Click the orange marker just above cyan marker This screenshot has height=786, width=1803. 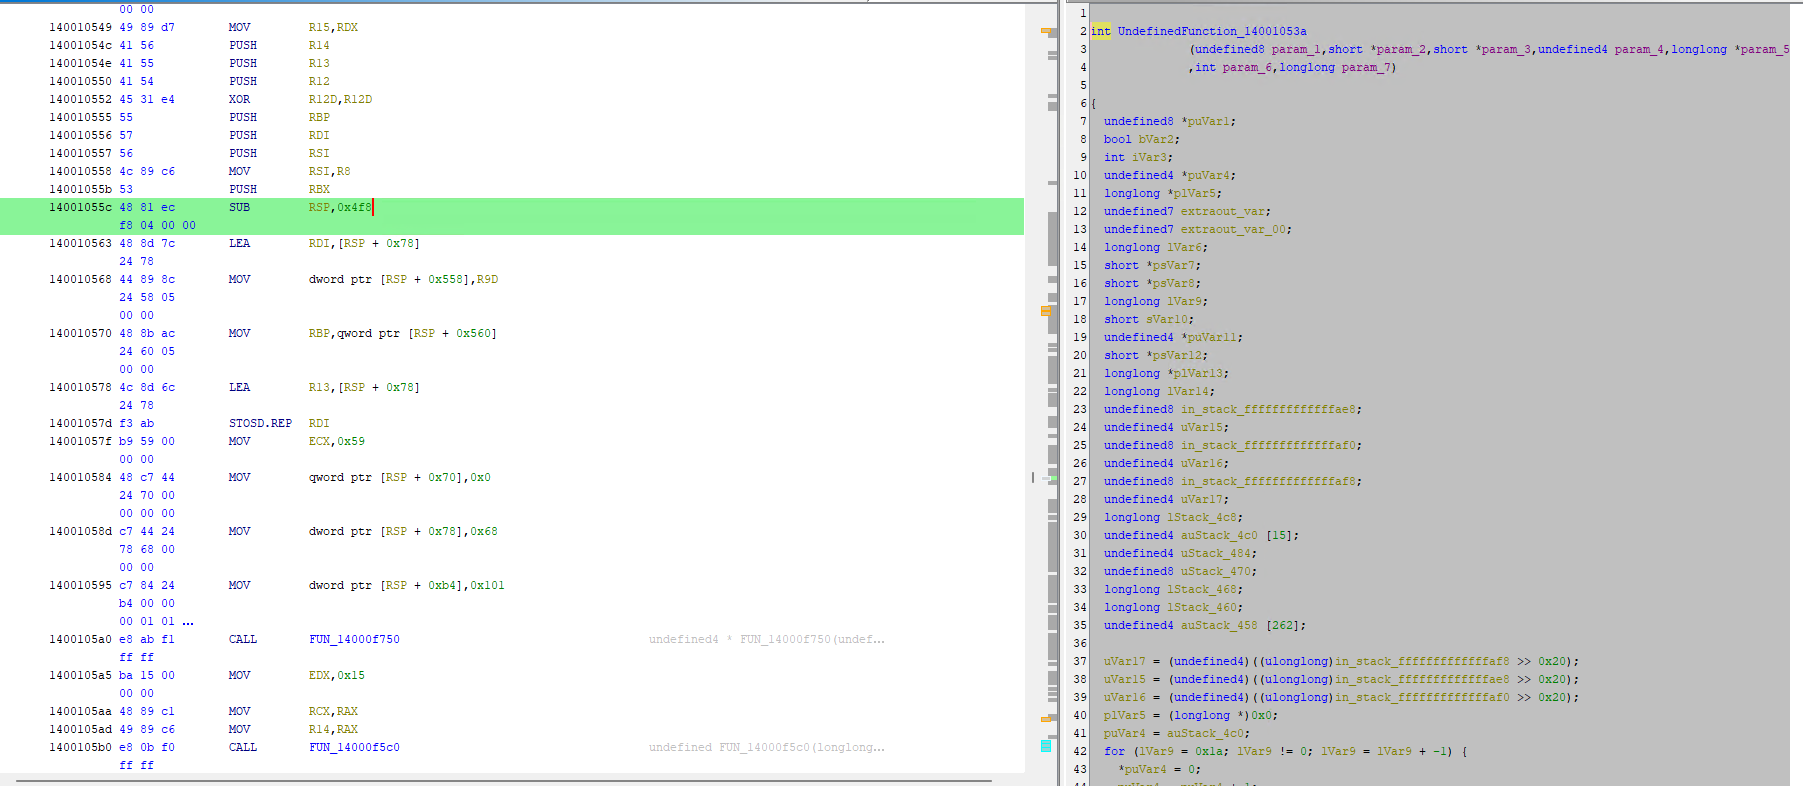[x=1046, y=718]
